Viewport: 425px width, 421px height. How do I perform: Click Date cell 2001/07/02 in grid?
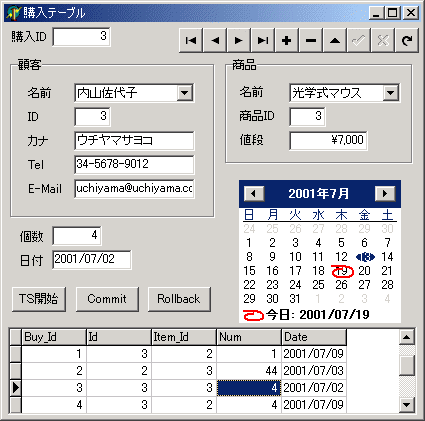click(x=314, y=388)
